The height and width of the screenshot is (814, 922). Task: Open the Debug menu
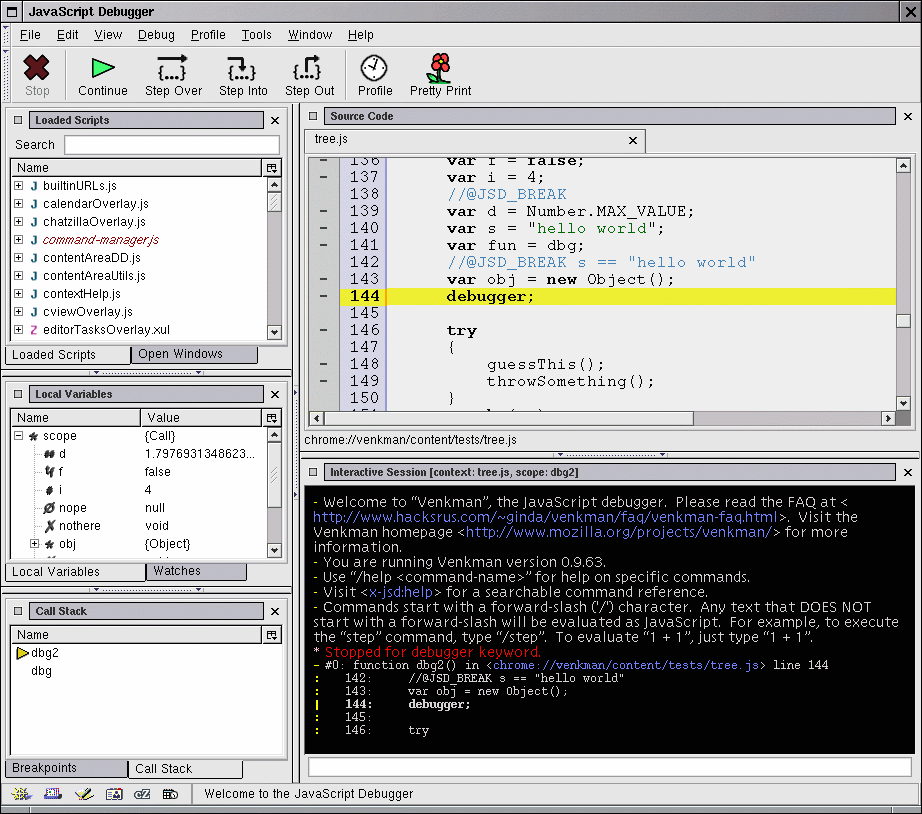coord(156,35)
